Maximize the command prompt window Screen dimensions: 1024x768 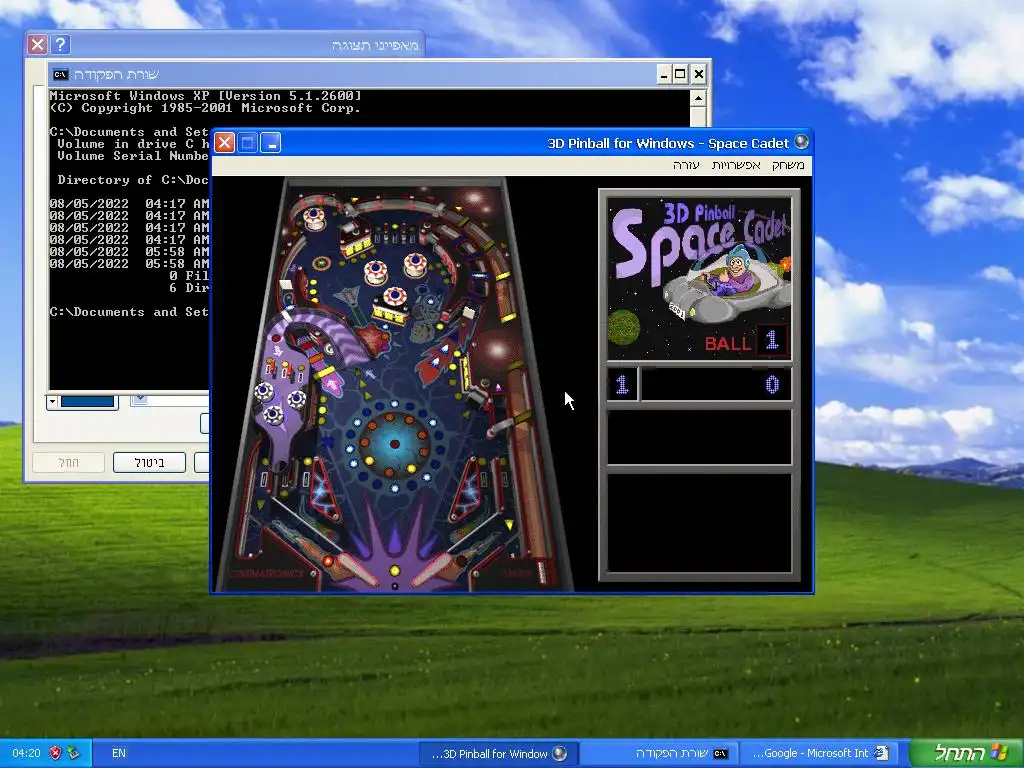click(680, 74)
